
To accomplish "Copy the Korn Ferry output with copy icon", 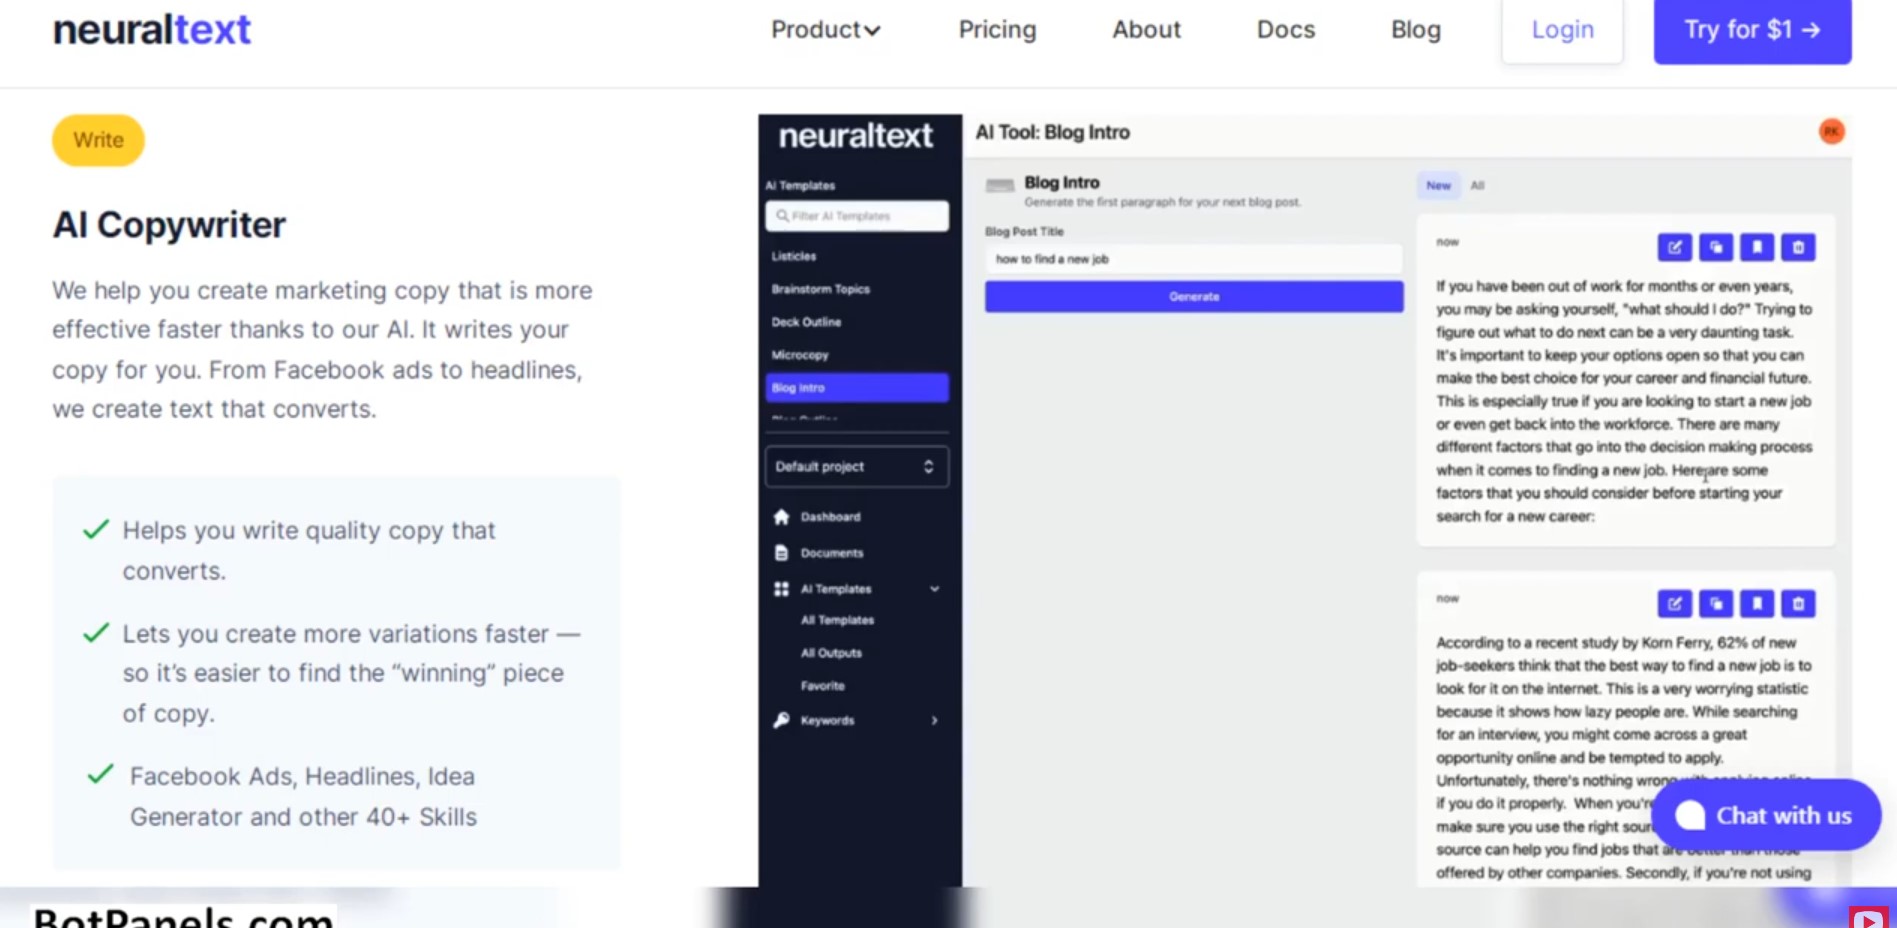I will [1716, 604].
